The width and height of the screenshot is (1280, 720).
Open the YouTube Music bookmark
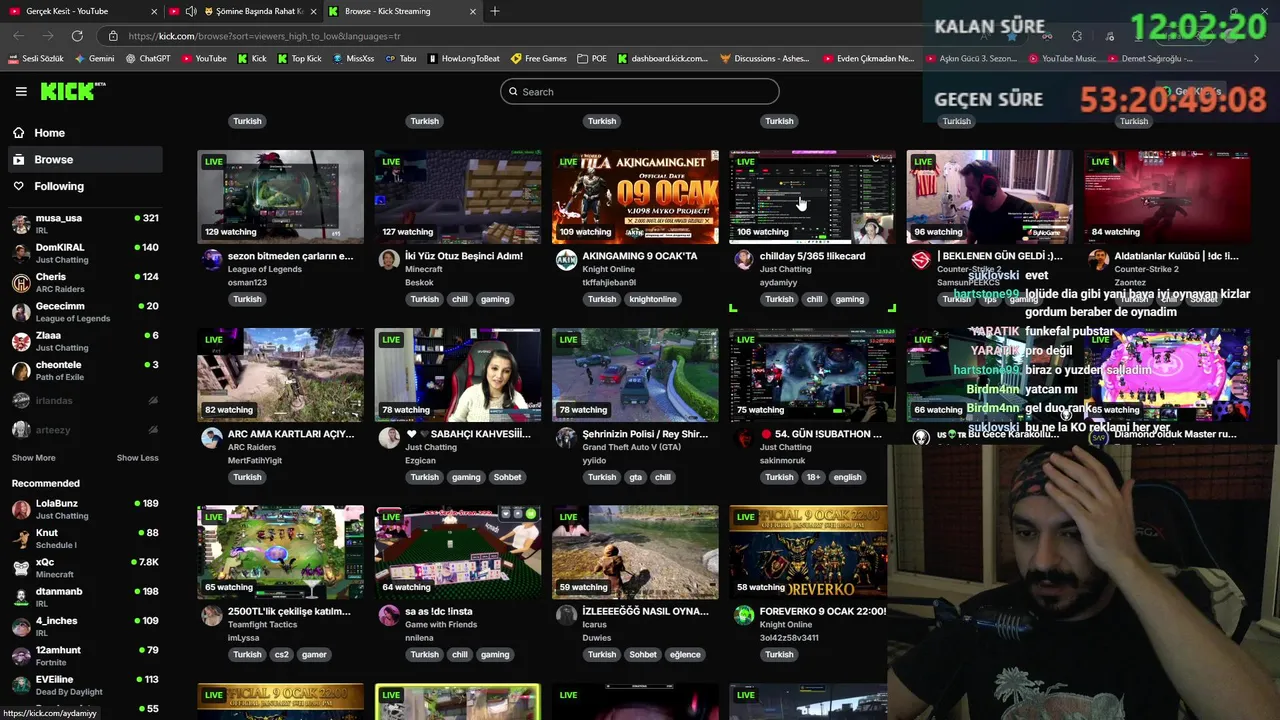coord(1062,59)
